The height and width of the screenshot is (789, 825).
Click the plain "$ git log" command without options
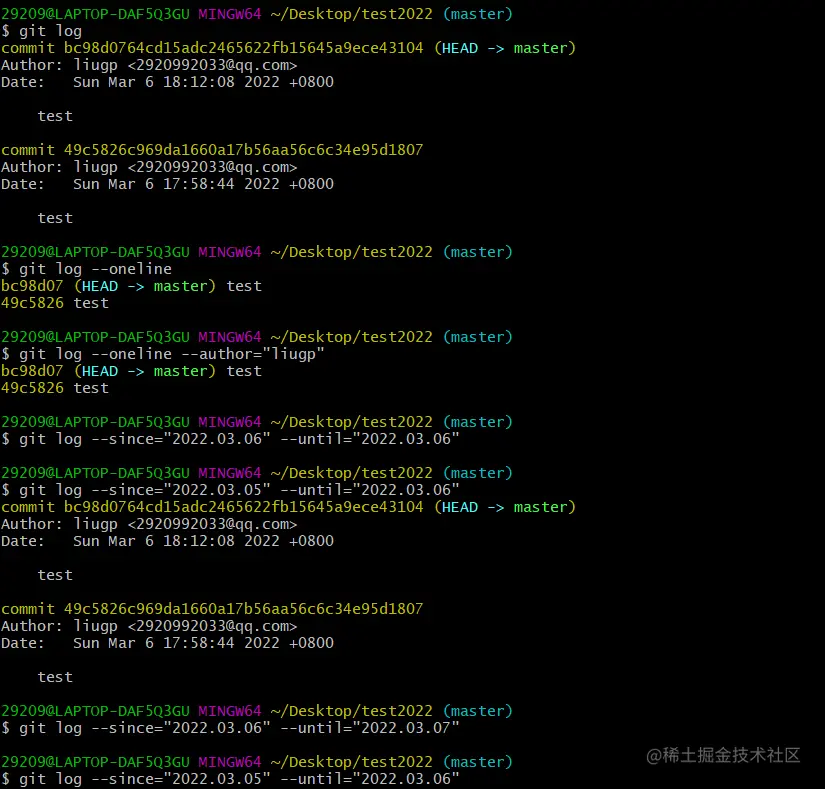pos(42,31)
